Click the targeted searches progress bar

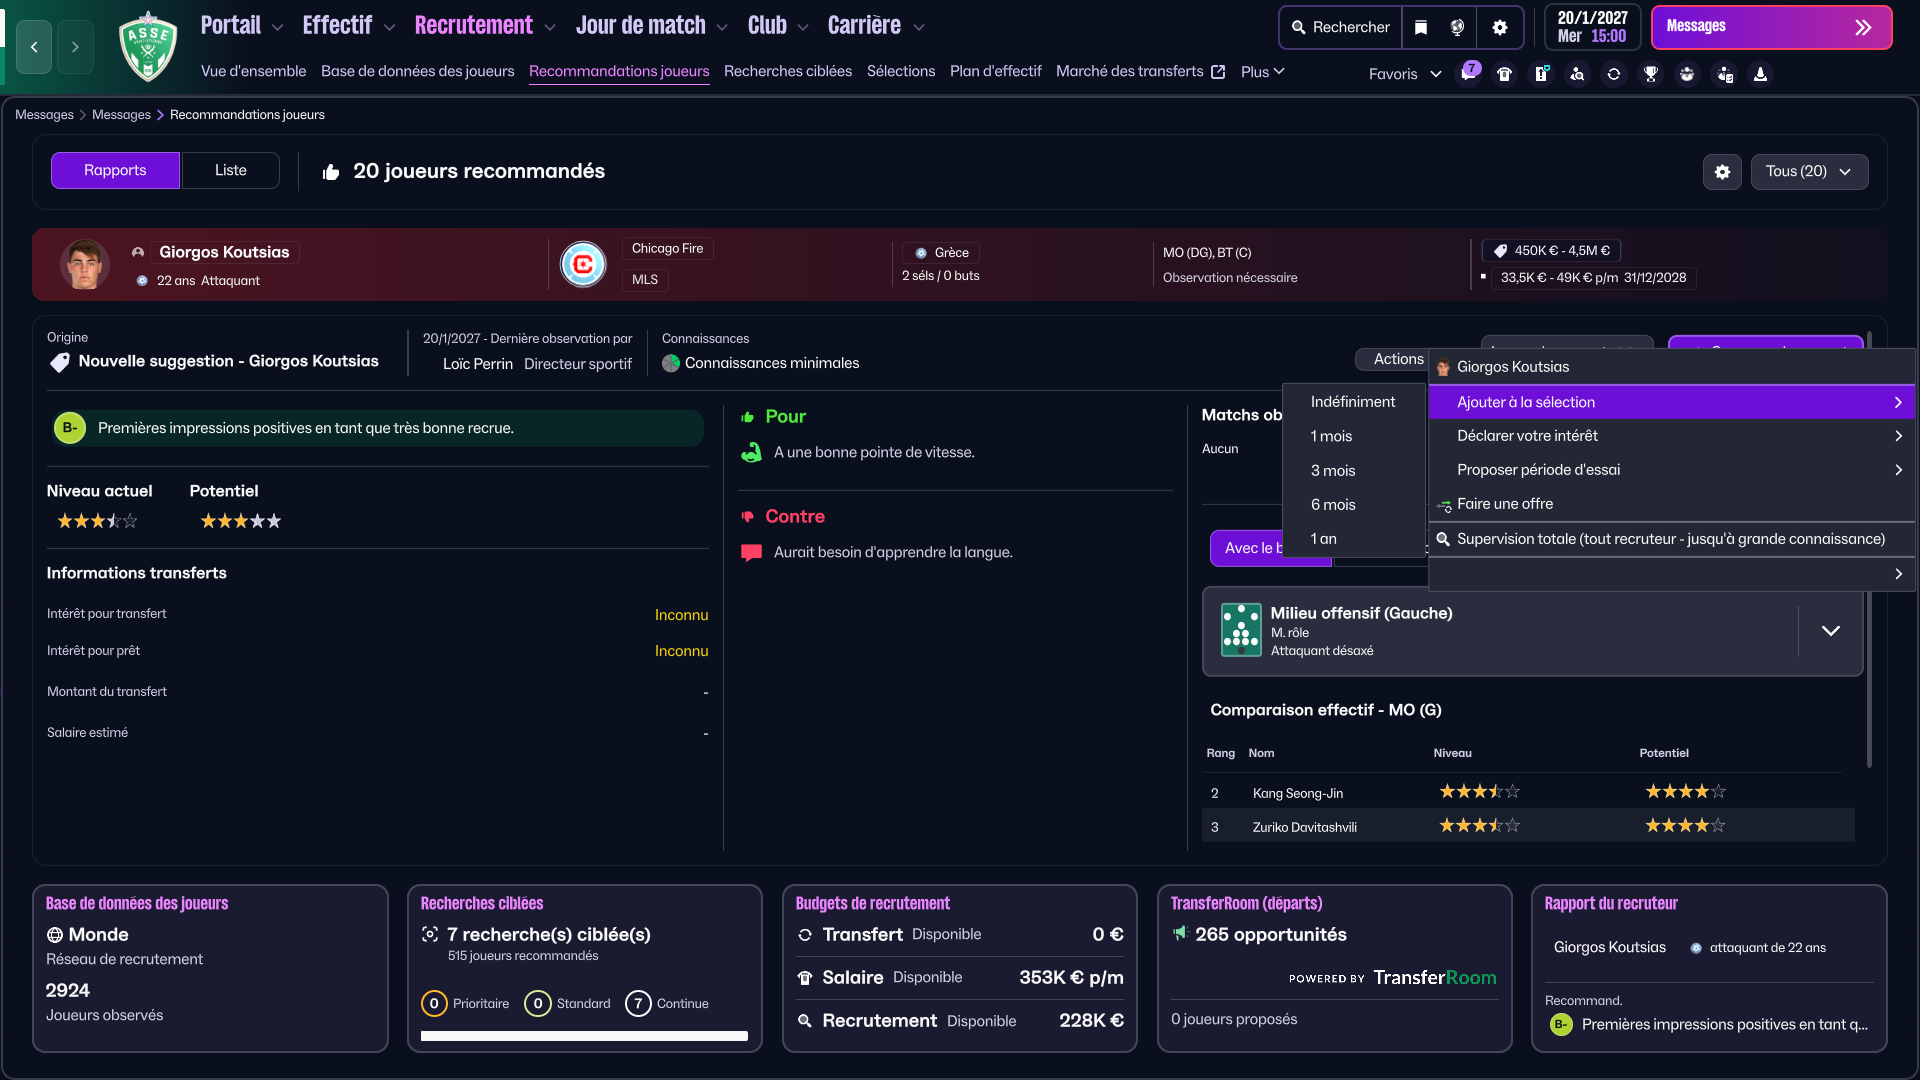(x=584, y=1036)
